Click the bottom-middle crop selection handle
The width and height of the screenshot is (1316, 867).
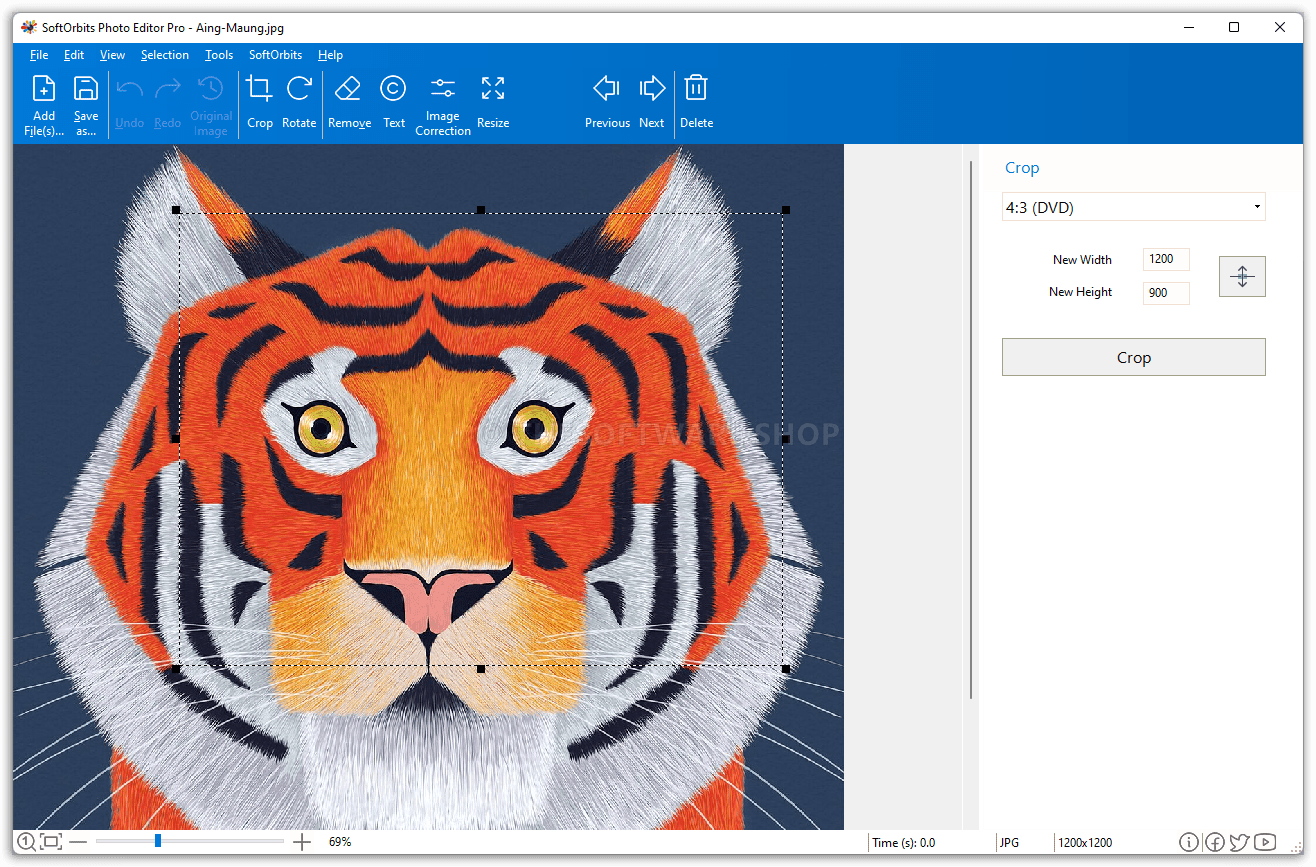pyautogui.click(x=481, y=668)
